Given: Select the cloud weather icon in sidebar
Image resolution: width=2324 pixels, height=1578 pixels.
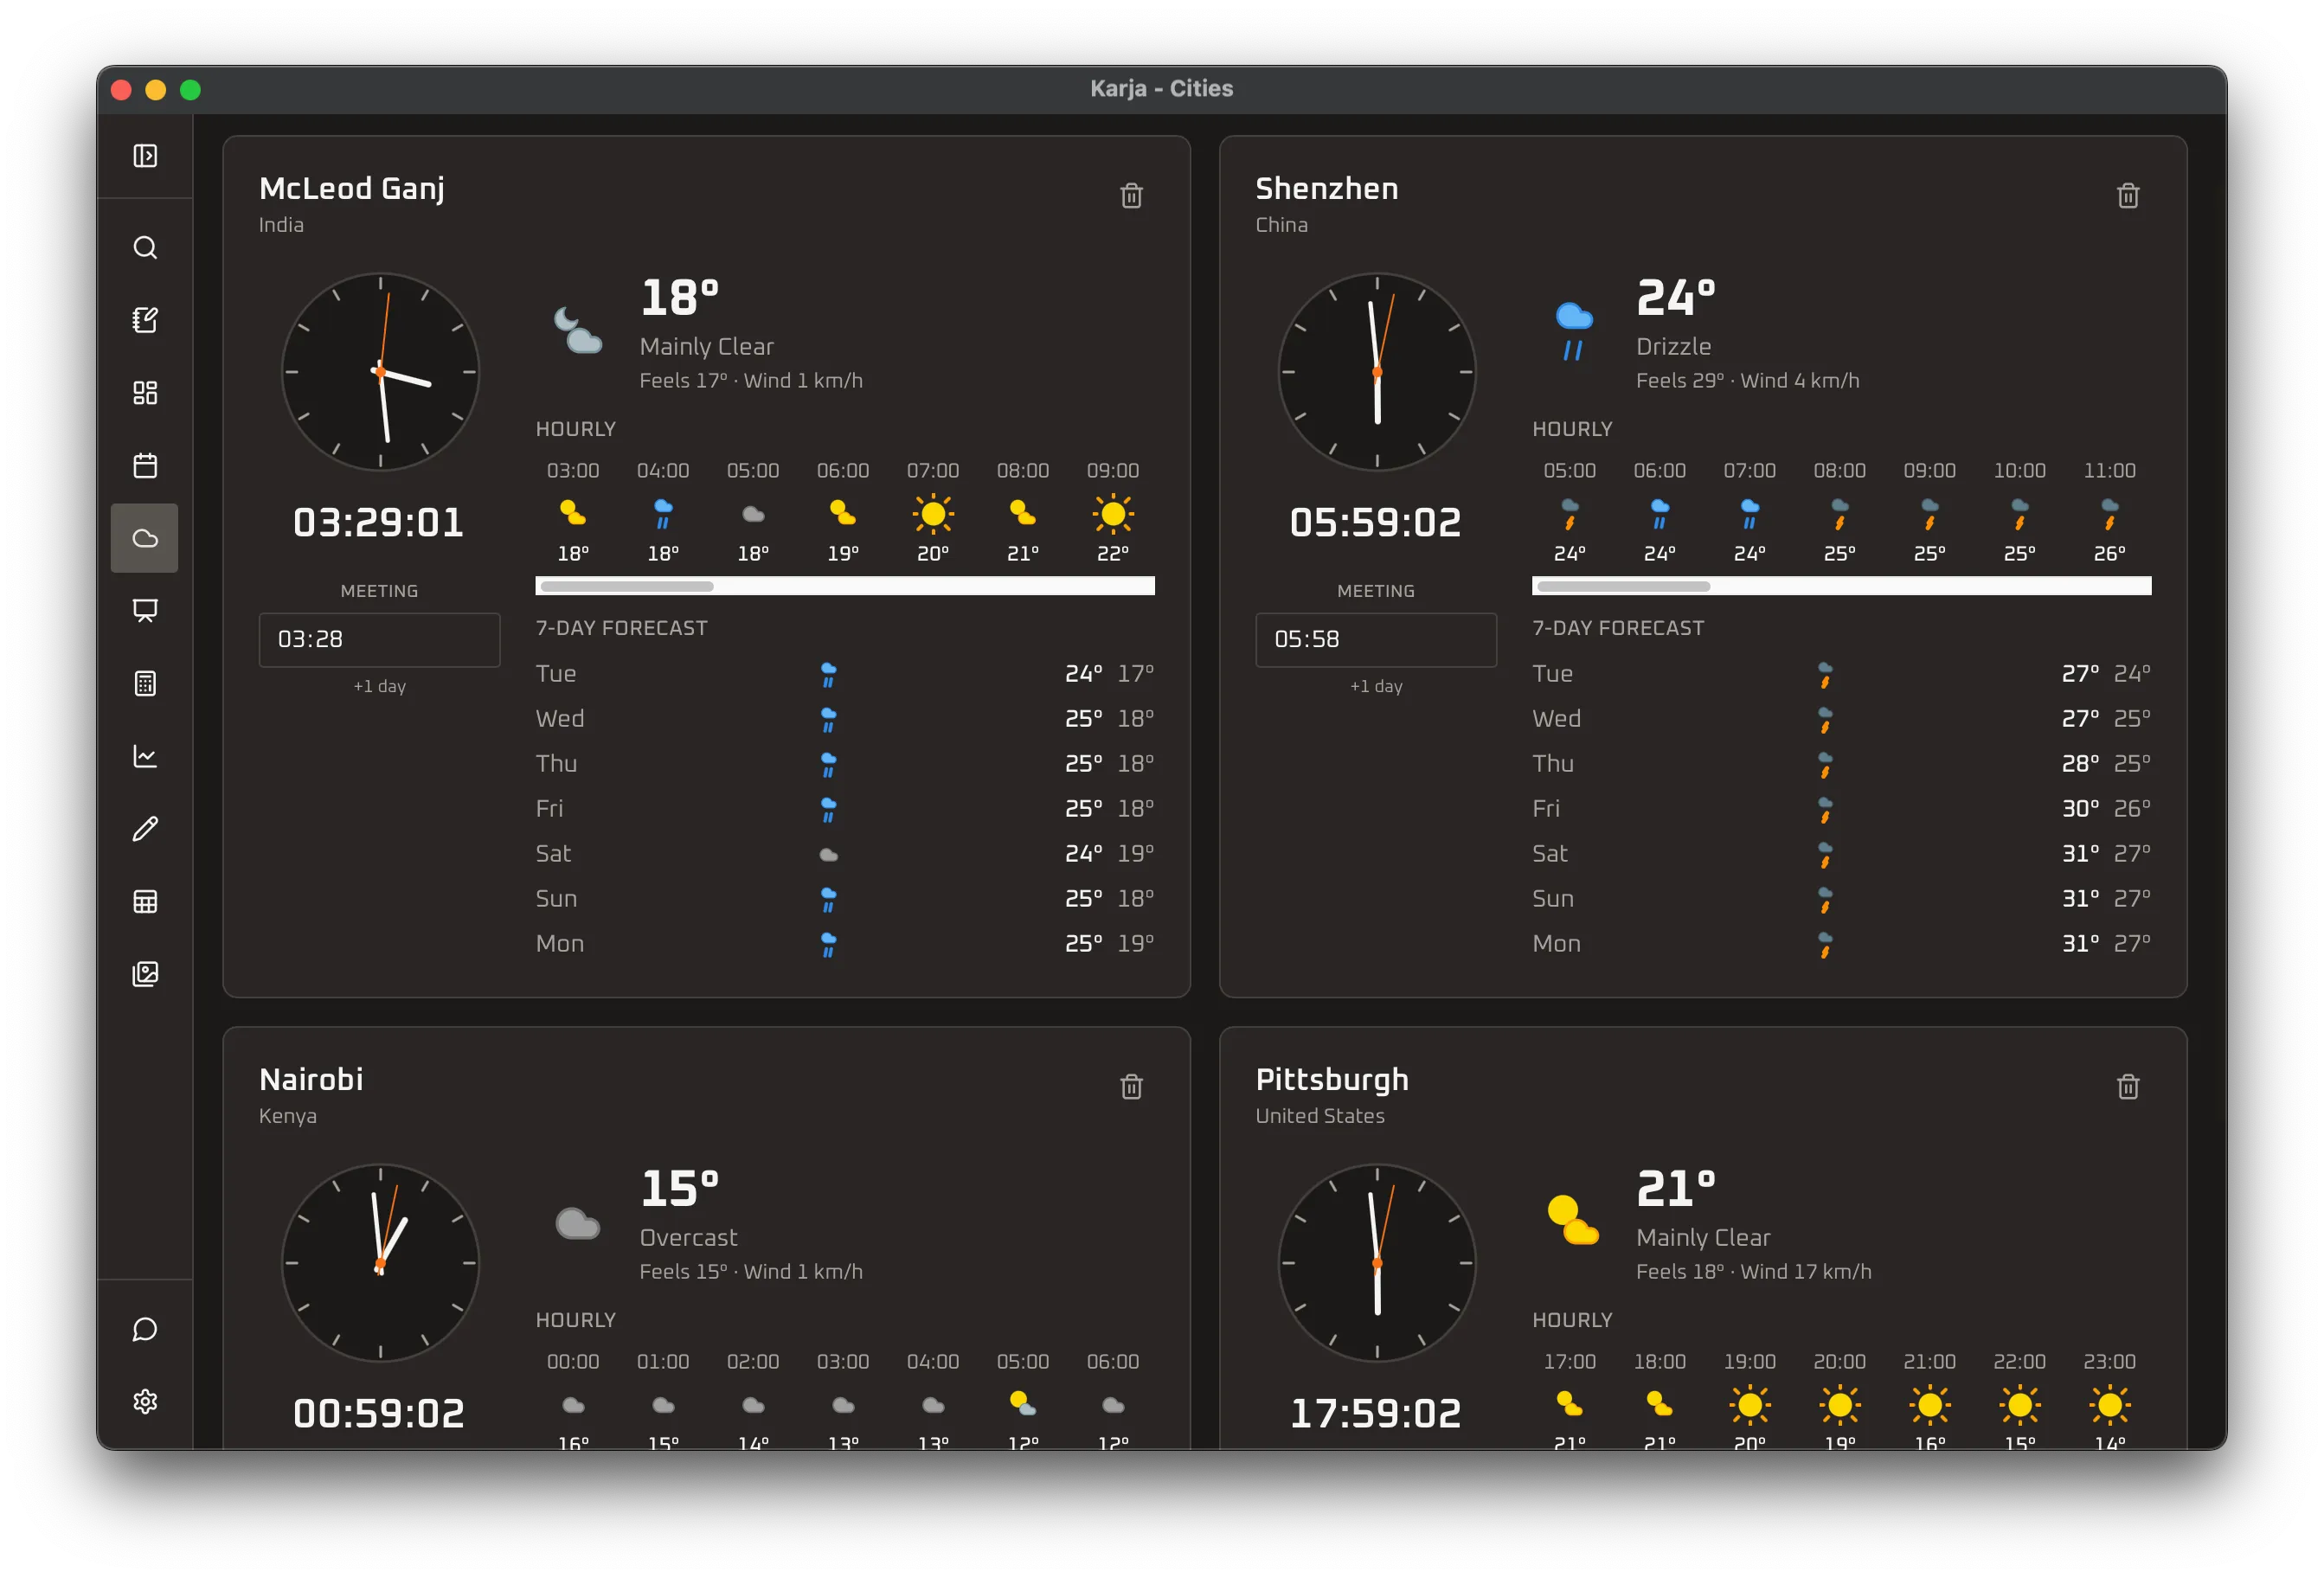Looking at the screenshot, I should tap(145, 538).
